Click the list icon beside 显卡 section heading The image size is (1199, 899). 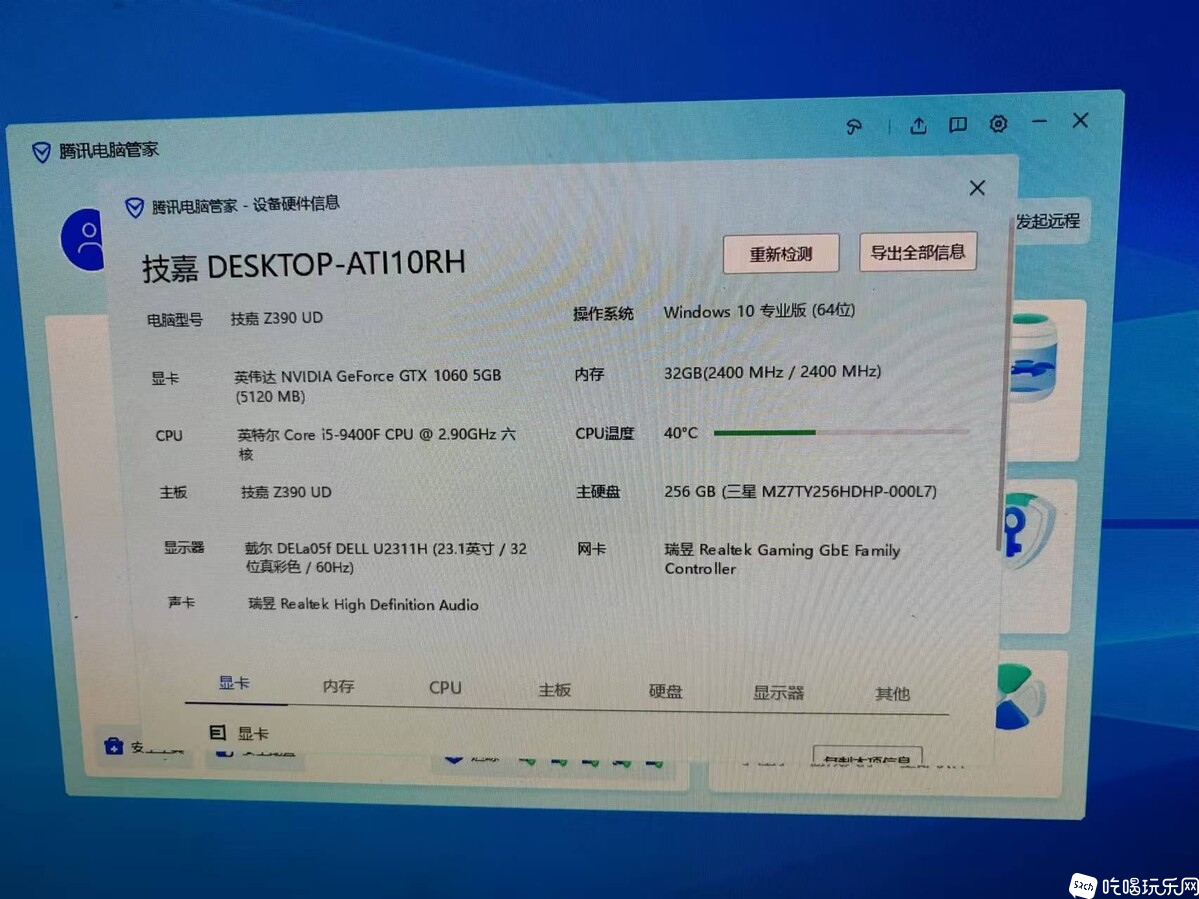coord(217,733)
